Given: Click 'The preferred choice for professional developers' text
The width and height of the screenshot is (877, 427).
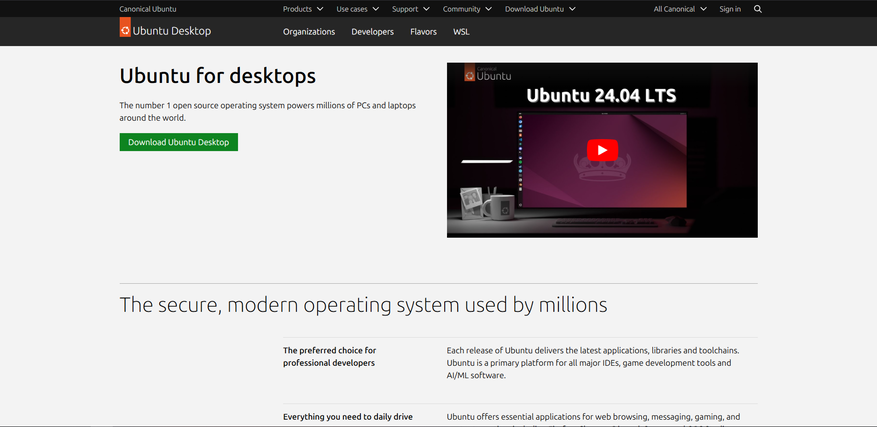Looking at the screenshot, I should pyautogui.click(x=329, y=356).
